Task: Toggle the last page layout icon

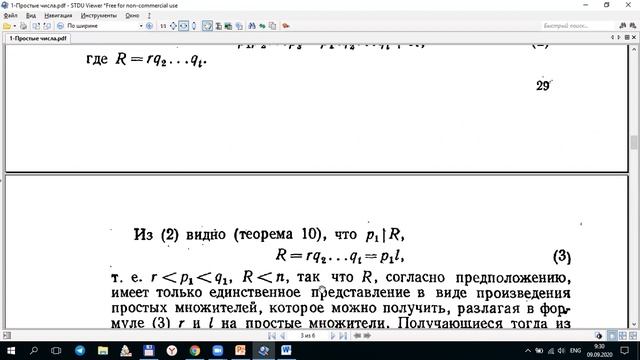Action: tap(633, 336)
